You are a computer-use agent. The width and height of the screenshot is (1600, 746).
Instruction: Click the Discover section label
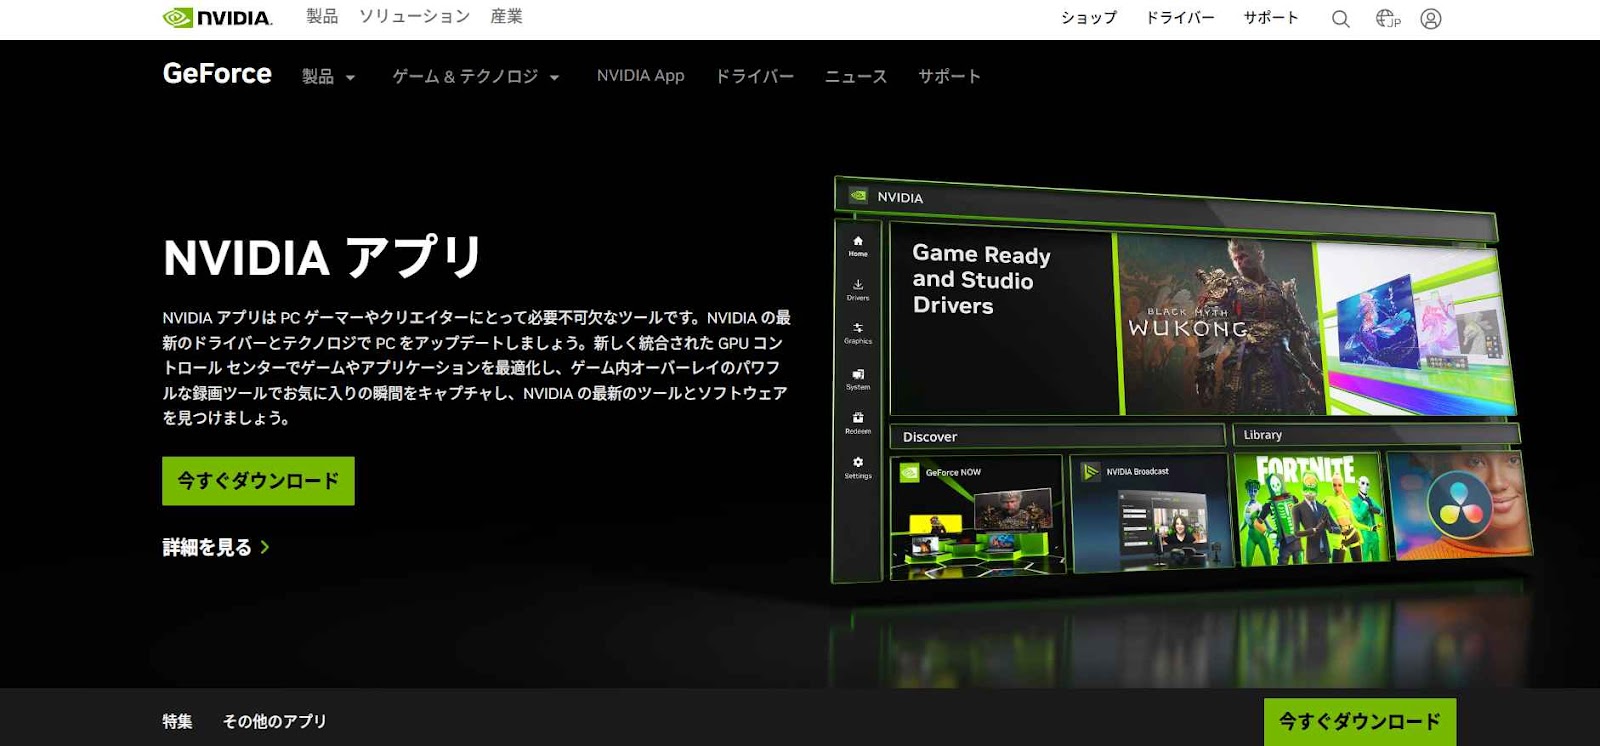[930, 437]
